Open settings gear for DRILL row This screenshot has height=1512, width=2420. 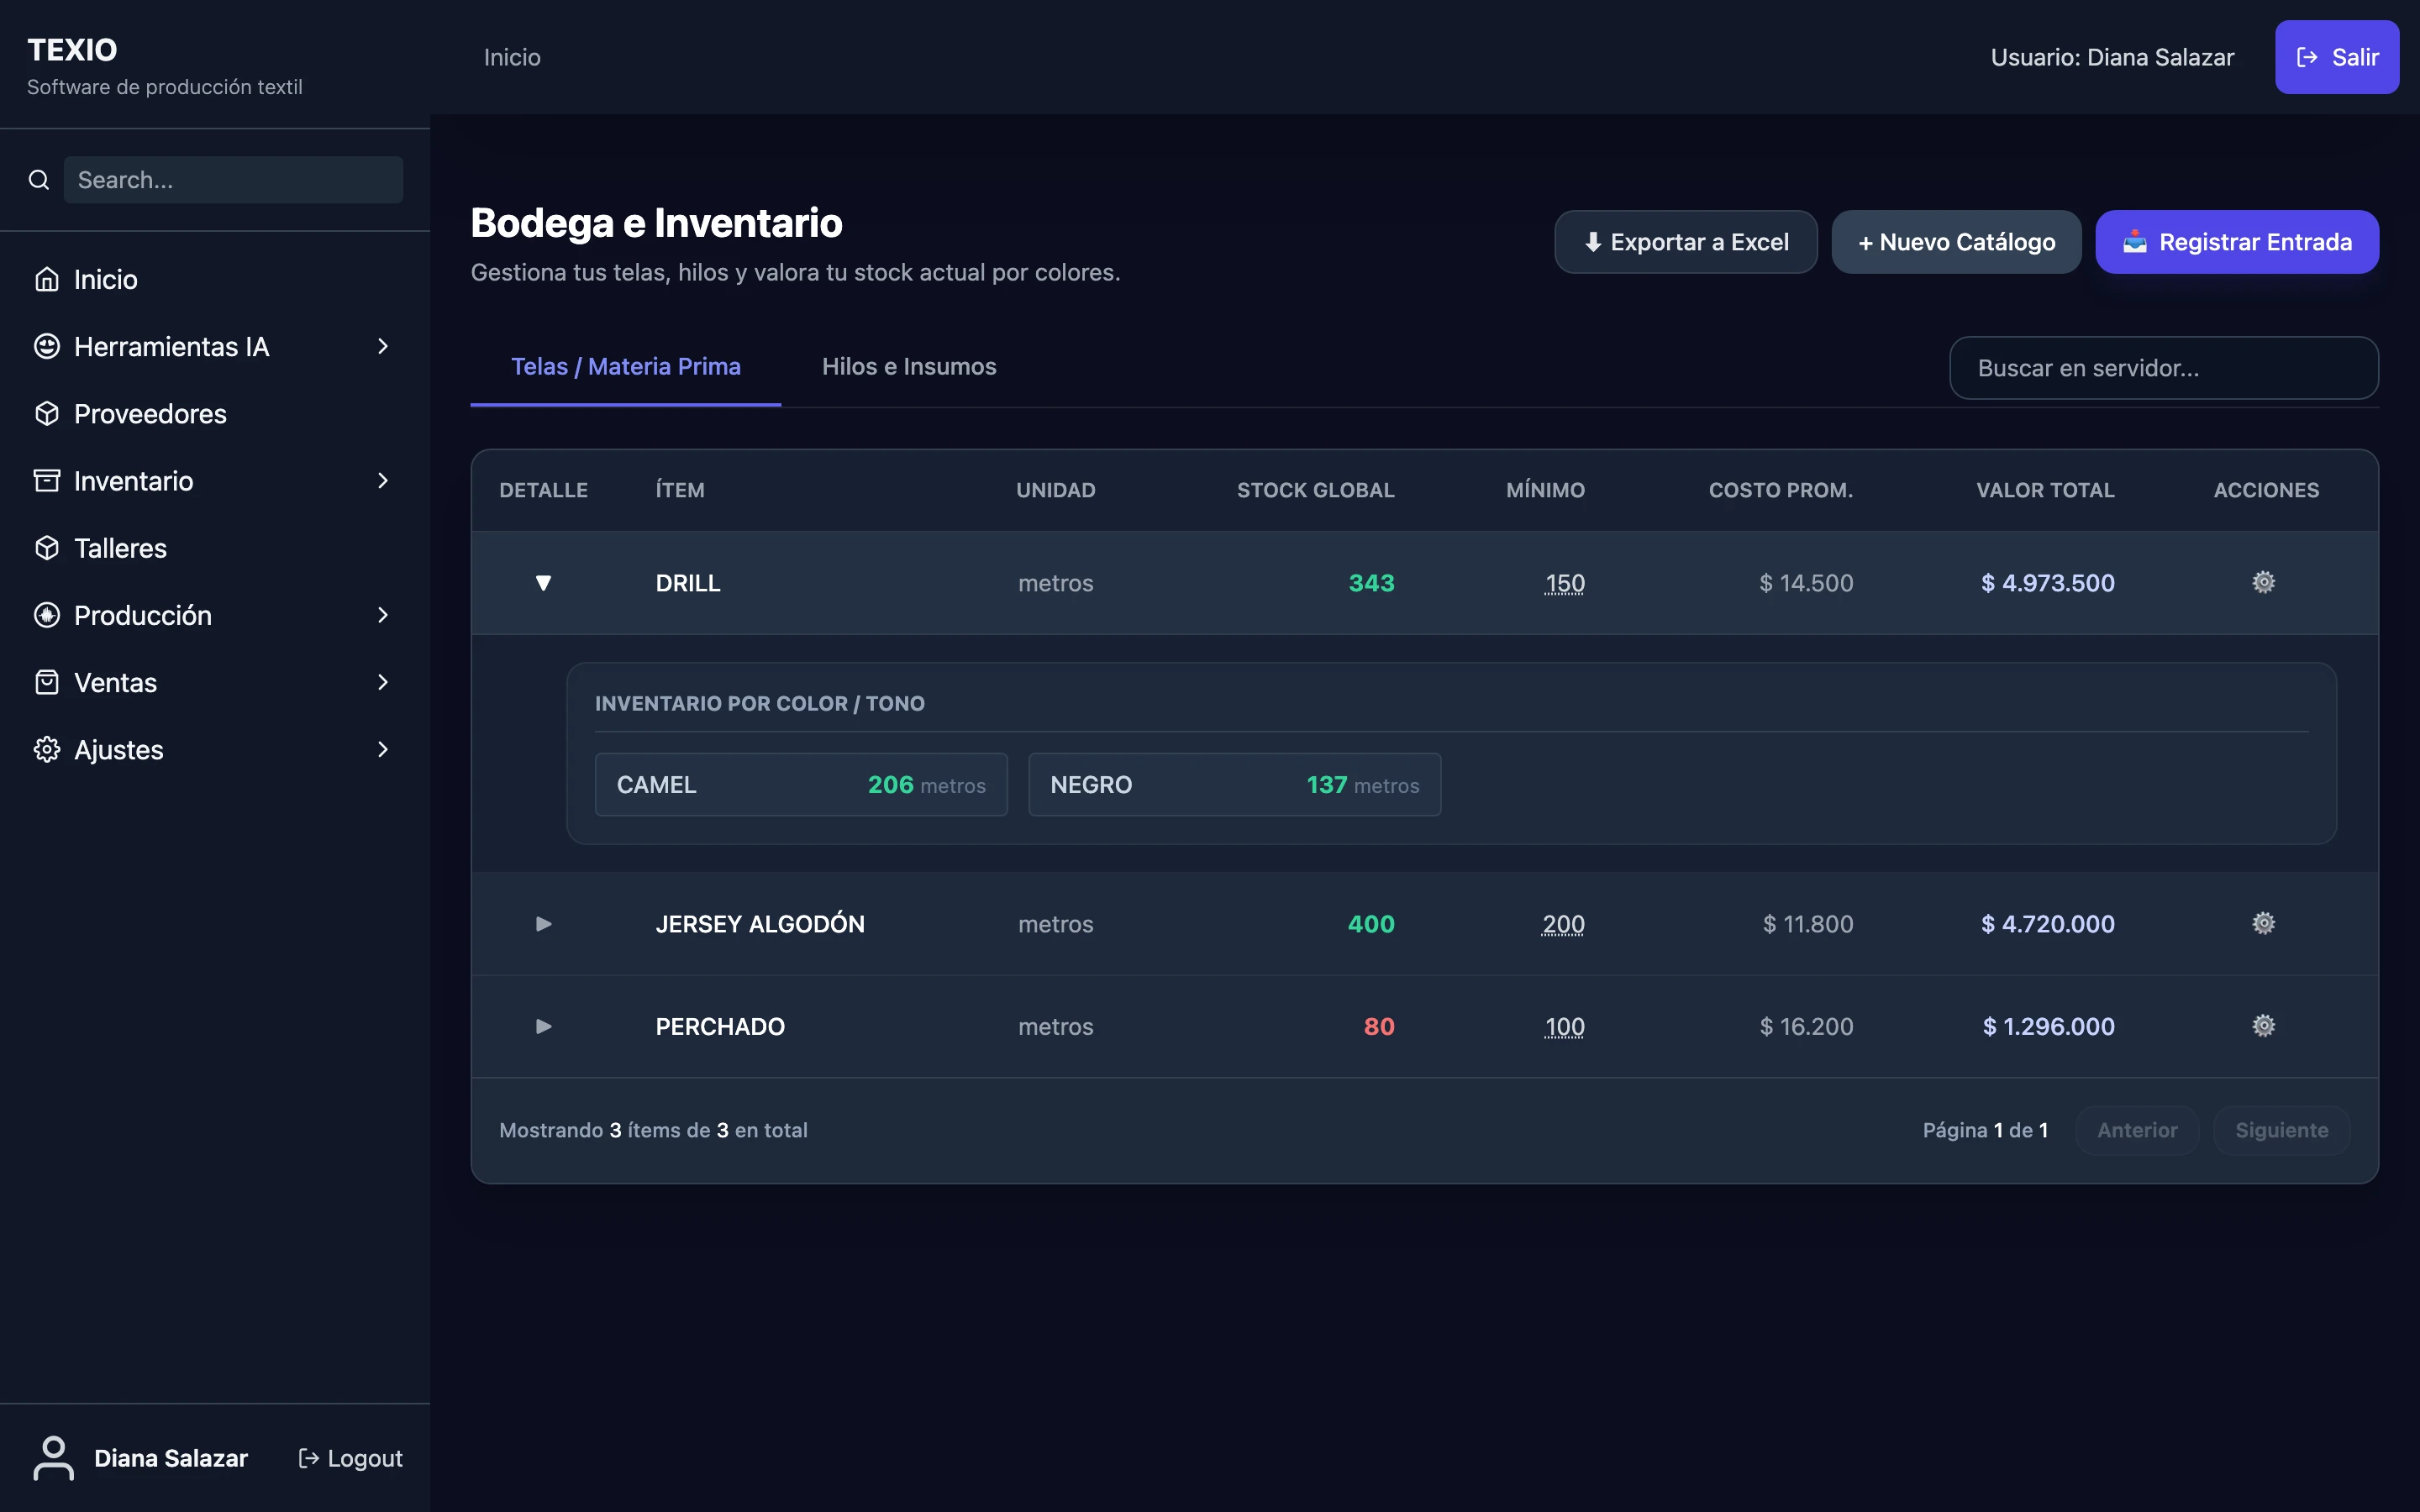point(2264,582)
